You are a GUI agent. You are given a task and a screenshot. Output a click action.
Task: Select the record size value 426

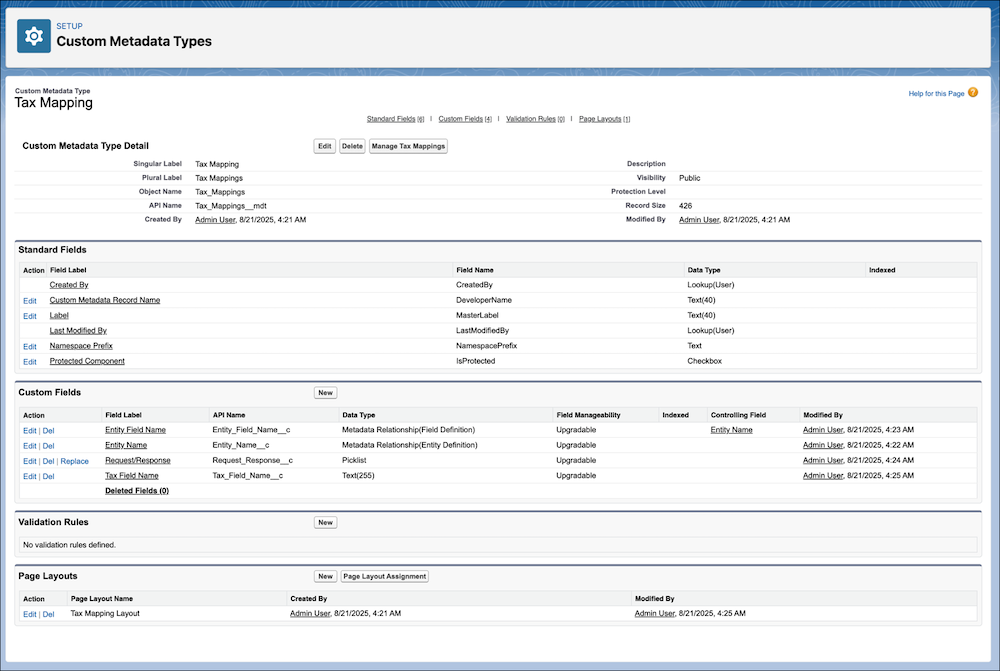(x=686, y=206)
